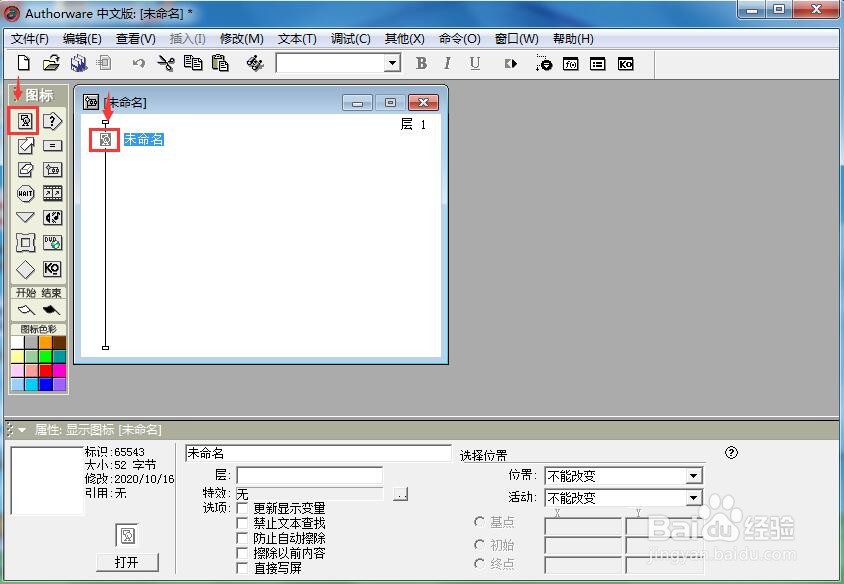
Task: Choose the orange icon color swatch
Action: click(x=45, y=342)
